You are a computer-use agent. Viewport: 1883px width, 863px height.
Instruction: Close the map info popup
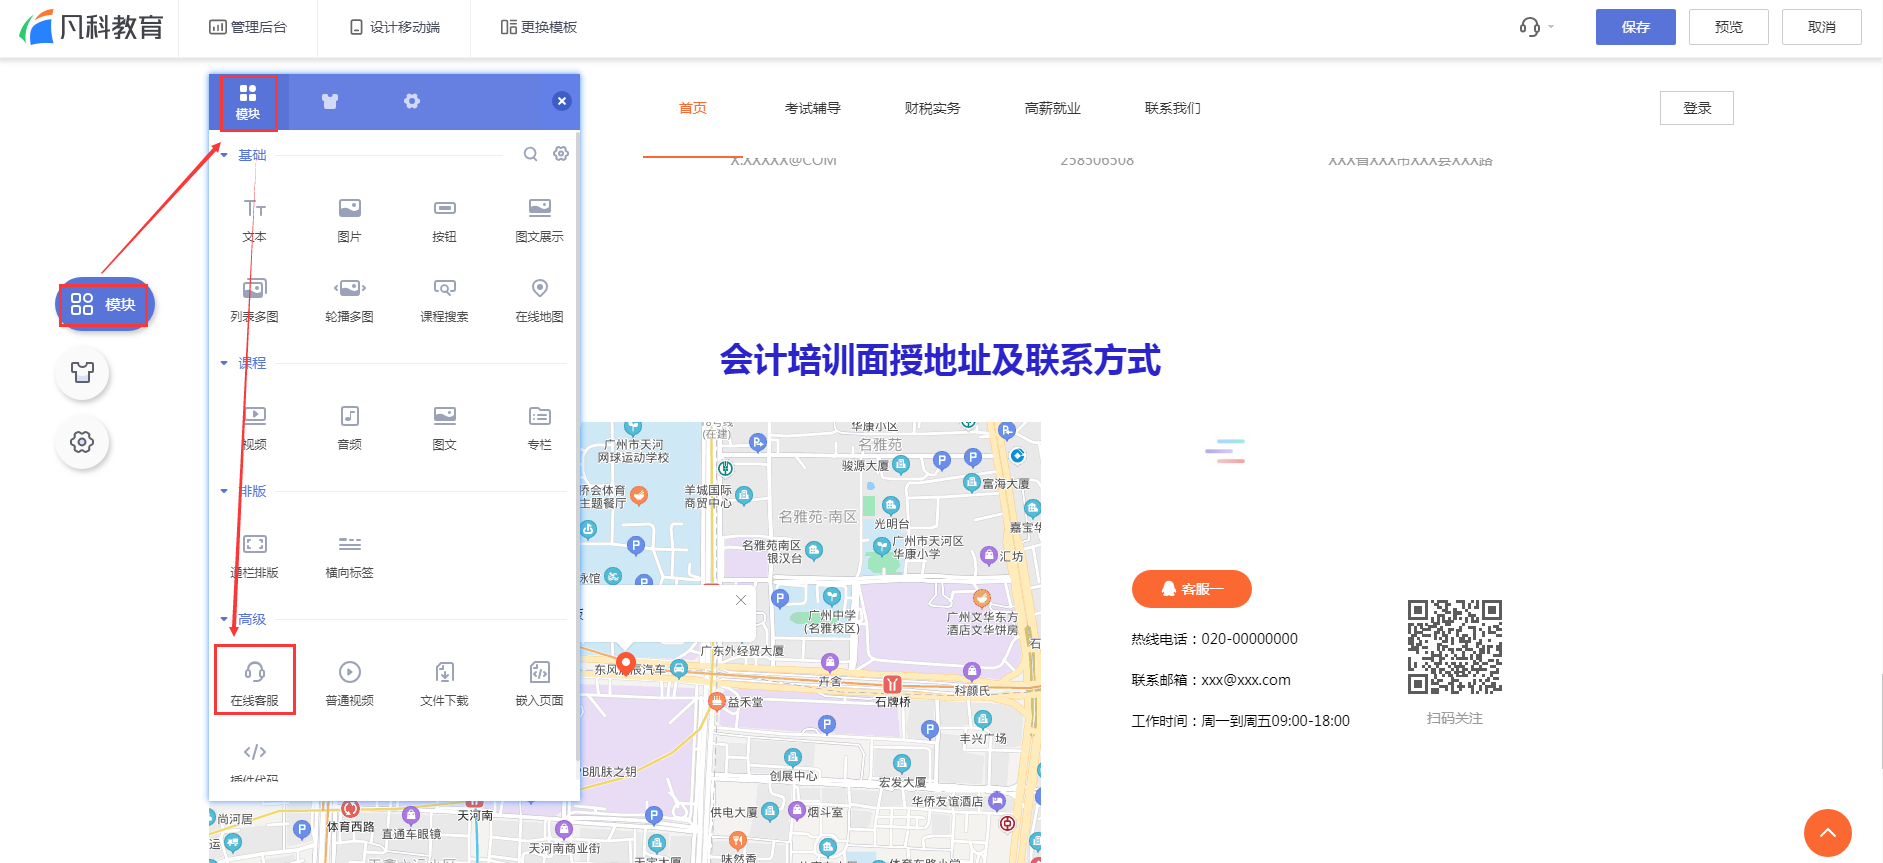741,600
